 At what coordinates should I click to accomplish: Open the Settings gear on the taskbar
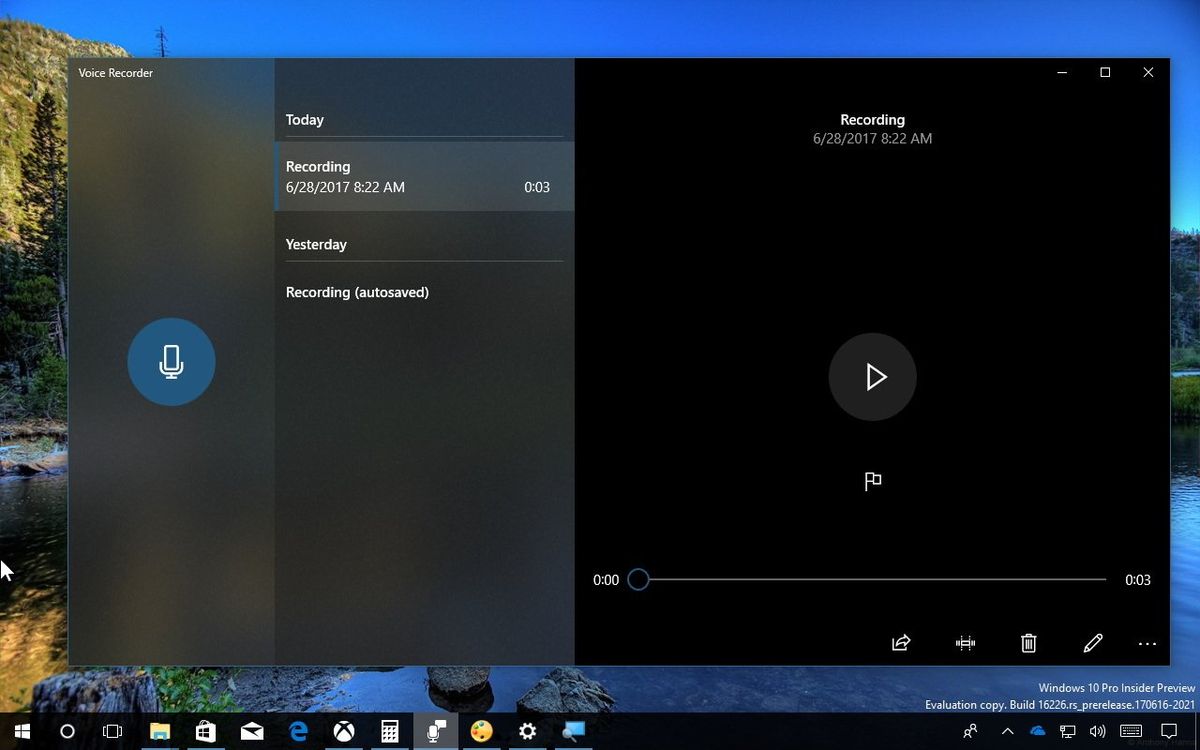pos(527,731)
